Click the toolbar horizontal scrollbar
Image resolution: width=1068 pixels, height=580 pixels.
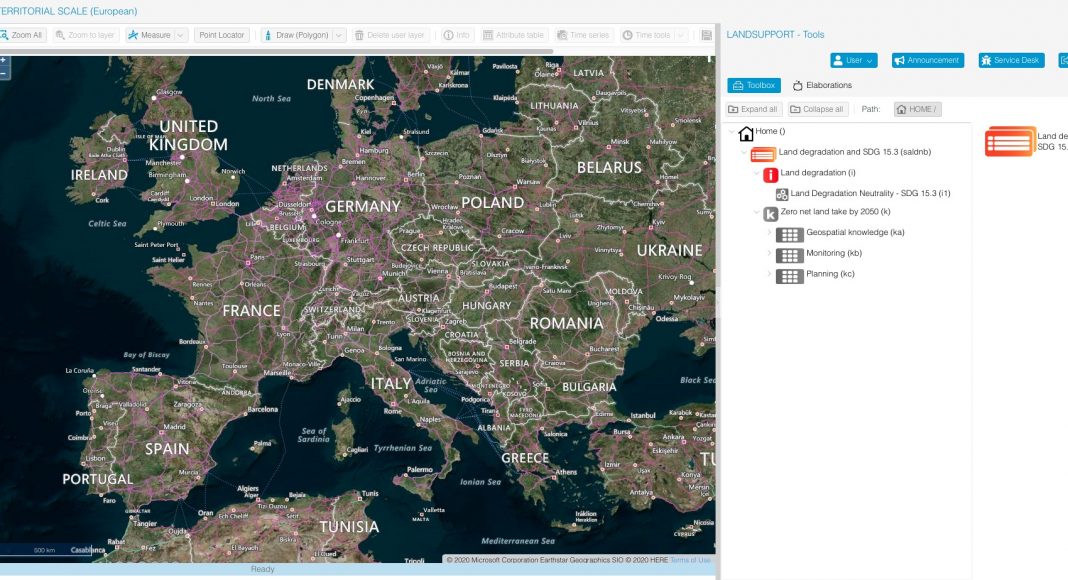tap(275, 51)
